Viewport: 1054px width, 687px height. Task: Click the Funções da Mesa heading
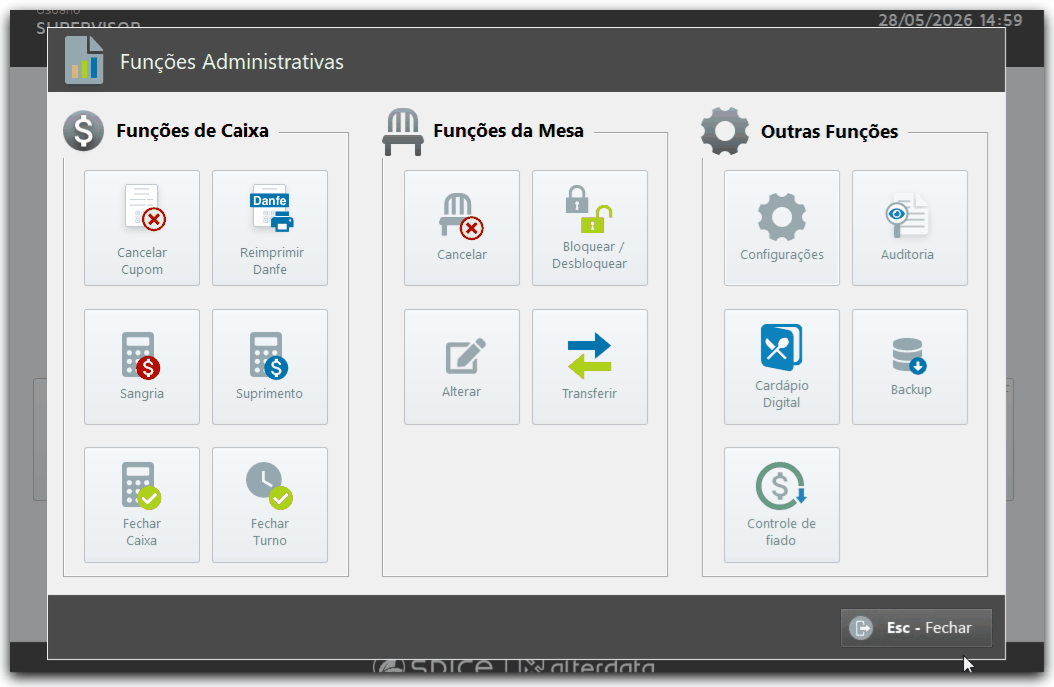(x=508, y=130)
